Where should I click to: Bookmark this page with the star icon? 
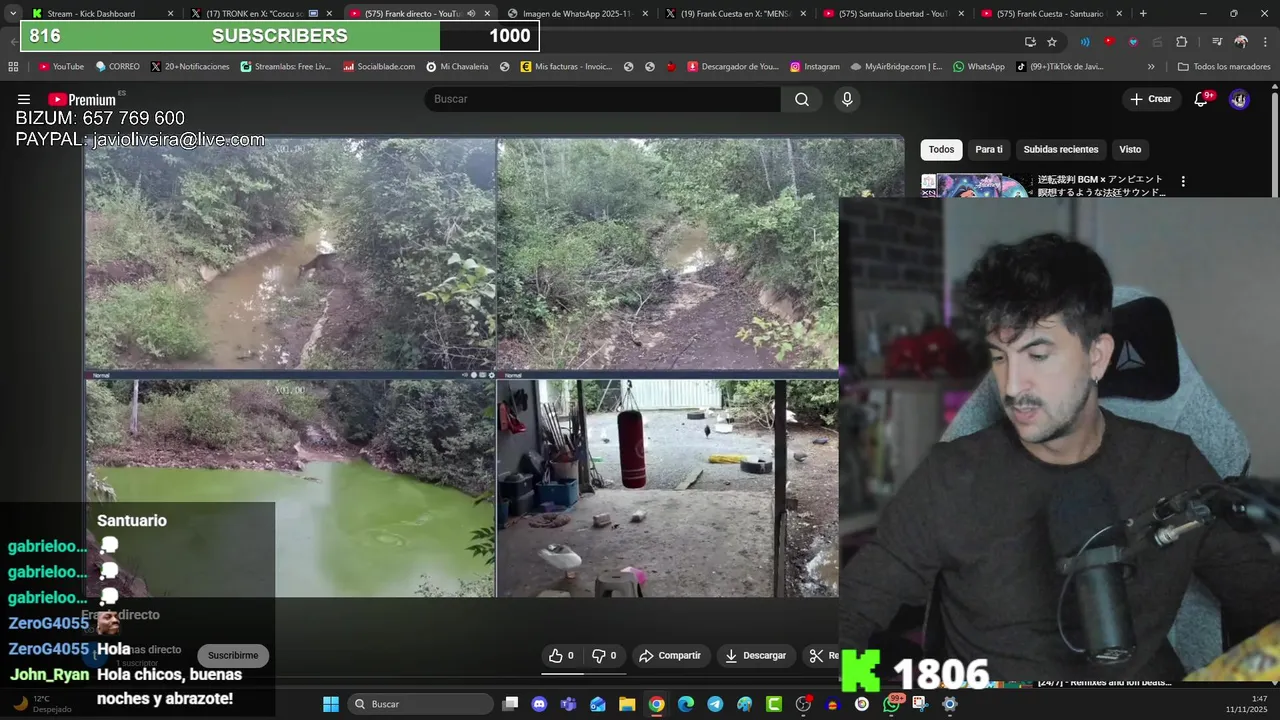[x=1052, y=42]
